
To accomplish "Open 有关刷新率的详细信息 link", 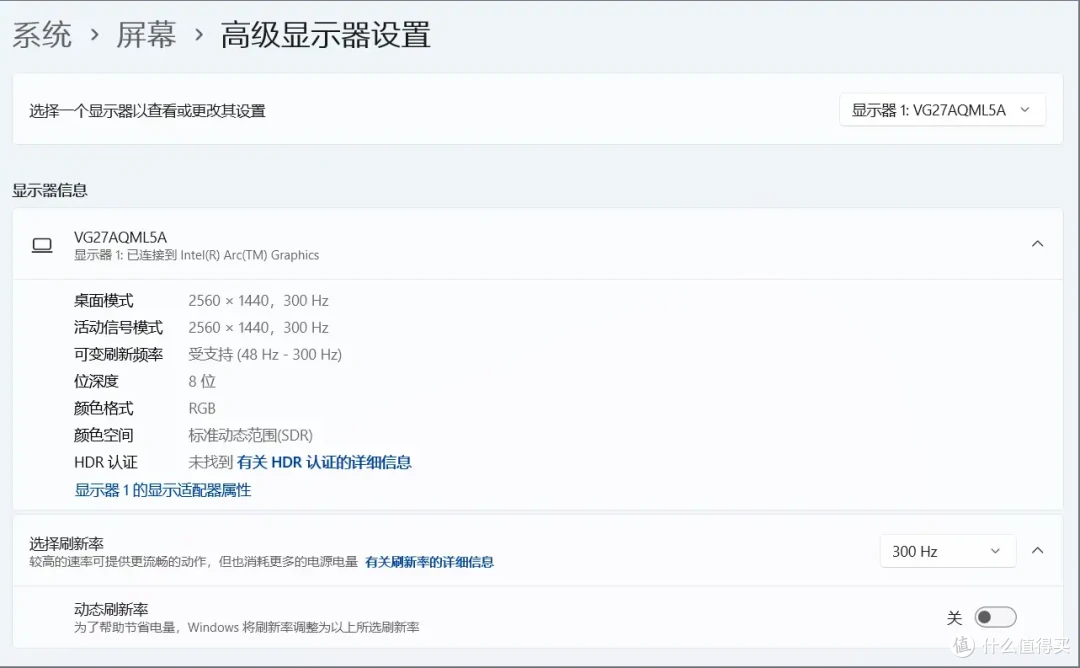I will (x=429, y=562).
